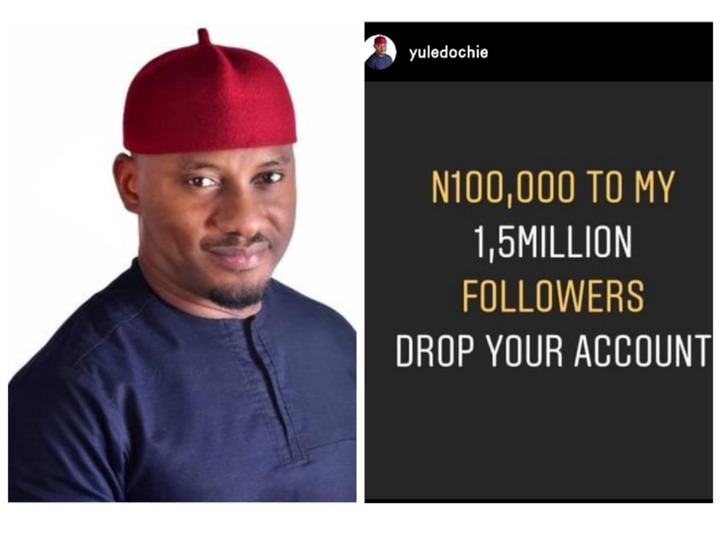Click the red cap in the portrait
Image resolution: width=720 pixels, height=540 pixels.
click(x=209, y=94)
